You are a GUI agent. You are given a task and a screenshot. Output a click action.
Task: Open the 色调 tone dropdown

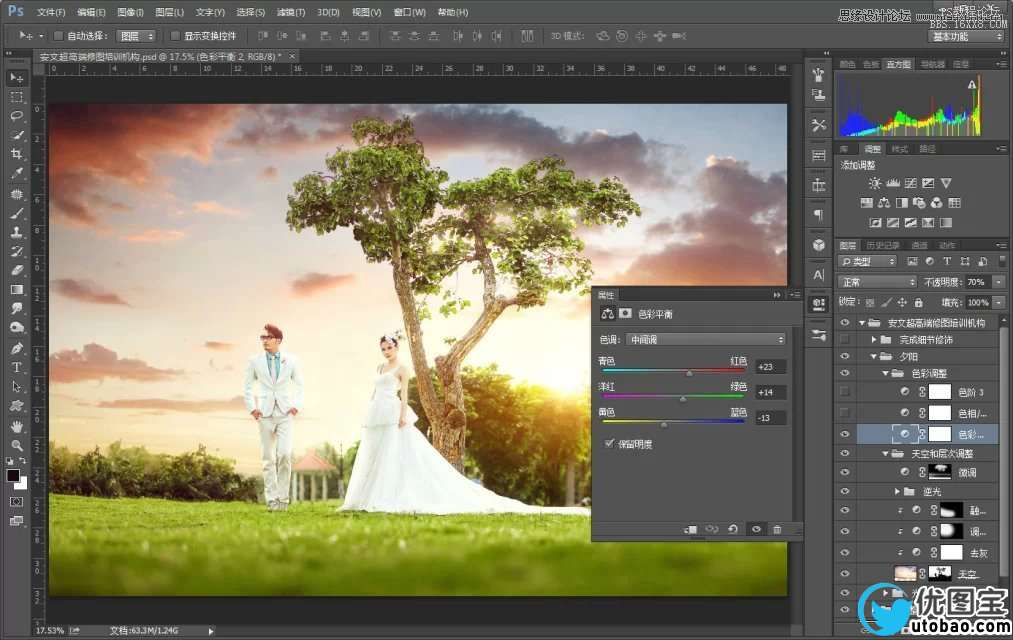click(705, 340)
